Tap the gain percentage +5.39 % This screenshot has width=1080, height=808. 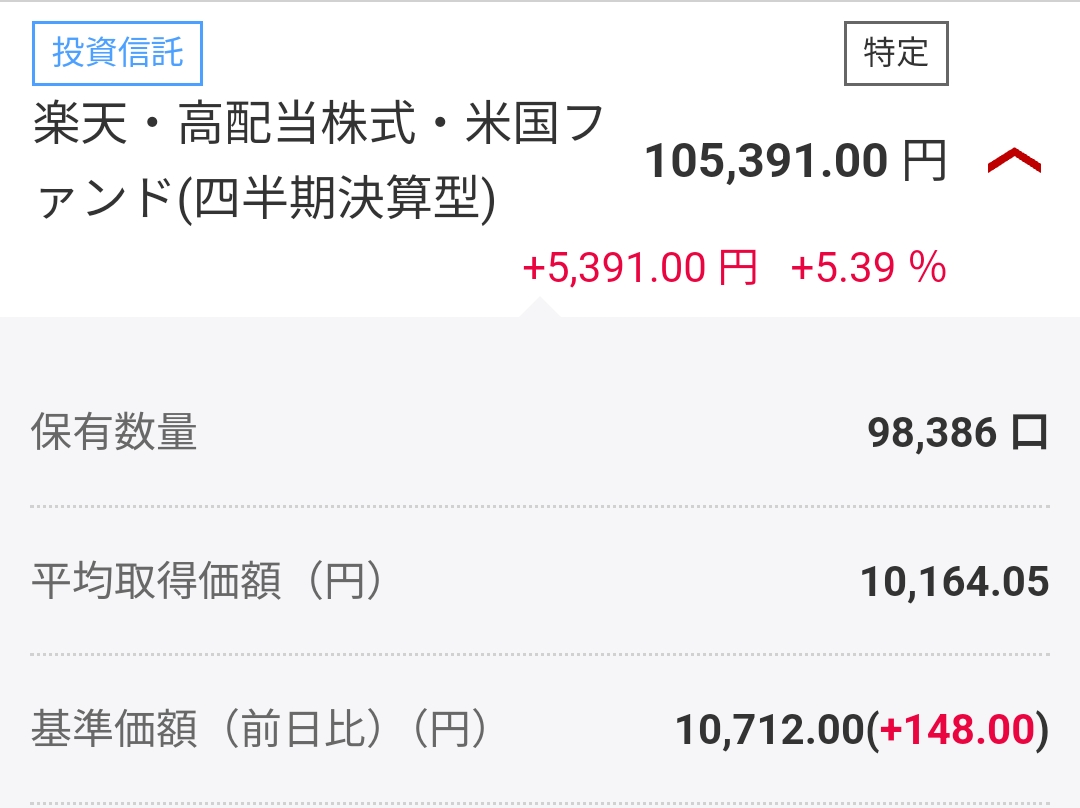869,266
